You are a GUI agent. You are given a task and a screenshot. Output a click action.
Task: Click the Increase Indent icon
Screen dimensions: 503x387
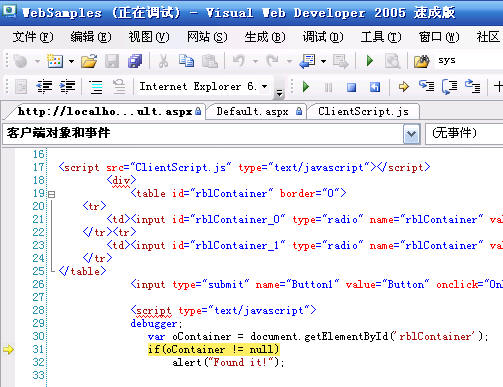pyautogui.click(x=67, y=87)
